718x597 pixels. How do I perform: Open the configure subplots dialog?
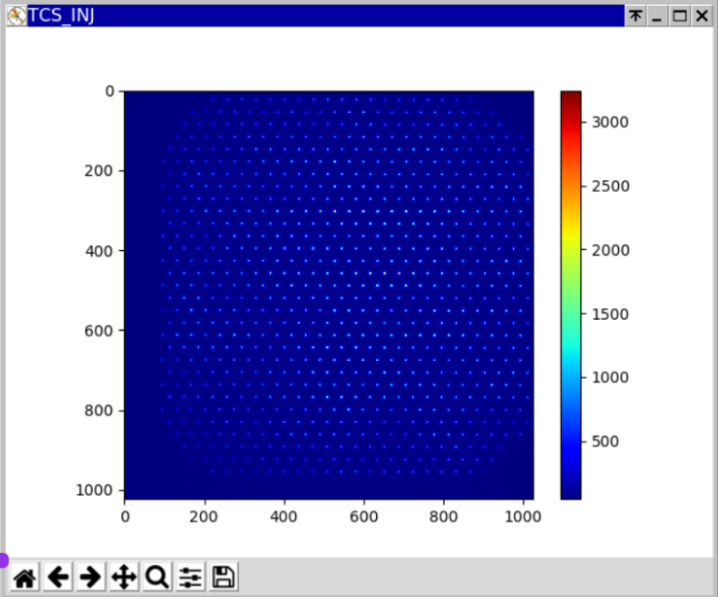click(x=190, y=577)
